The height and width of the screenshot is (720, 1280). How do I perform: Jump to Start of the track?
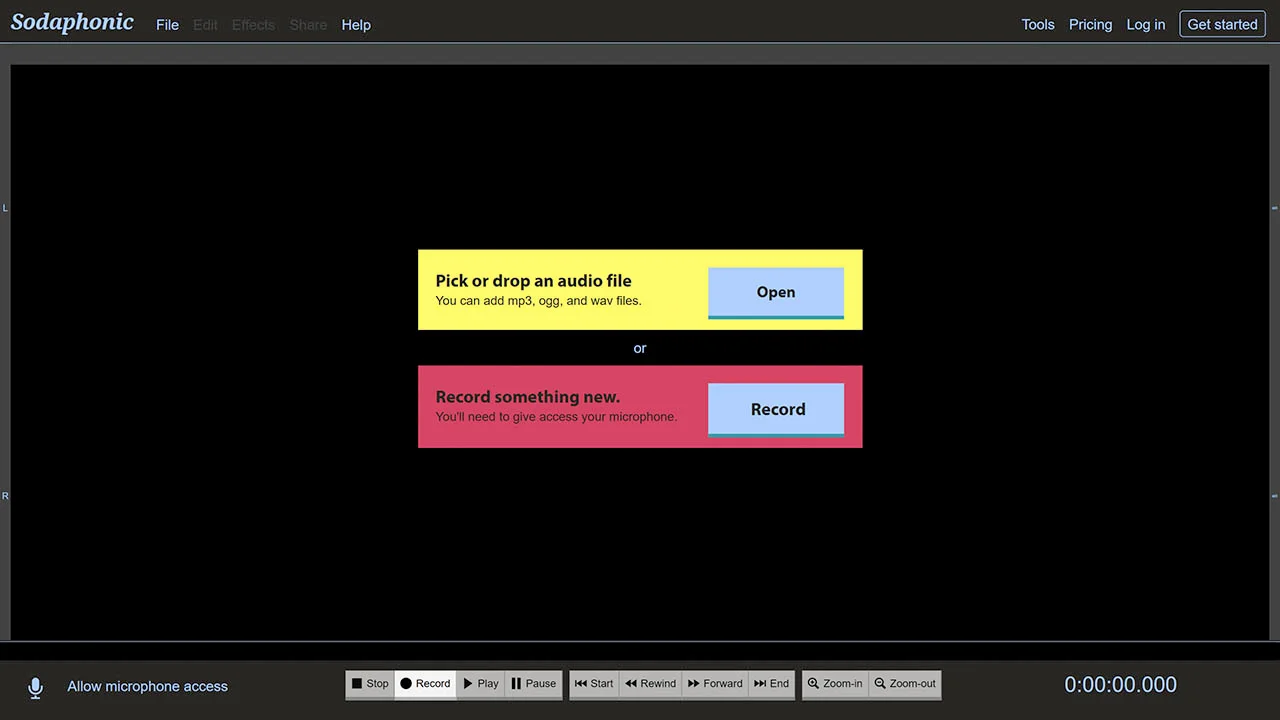(594, 684)
